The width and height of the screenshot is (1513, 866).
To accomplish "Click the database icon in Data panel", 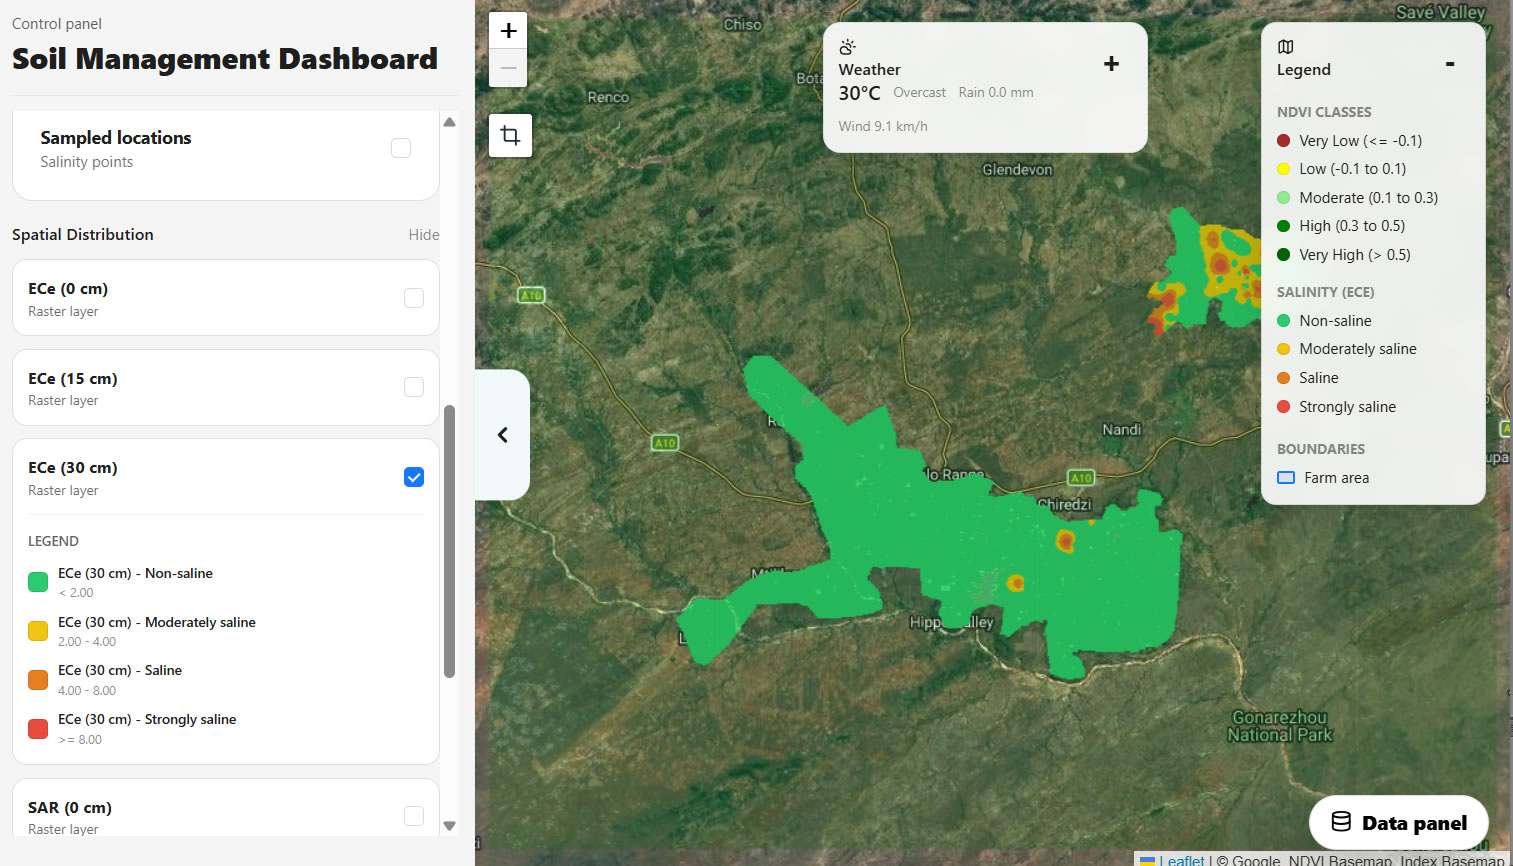I will point(1341,822).
